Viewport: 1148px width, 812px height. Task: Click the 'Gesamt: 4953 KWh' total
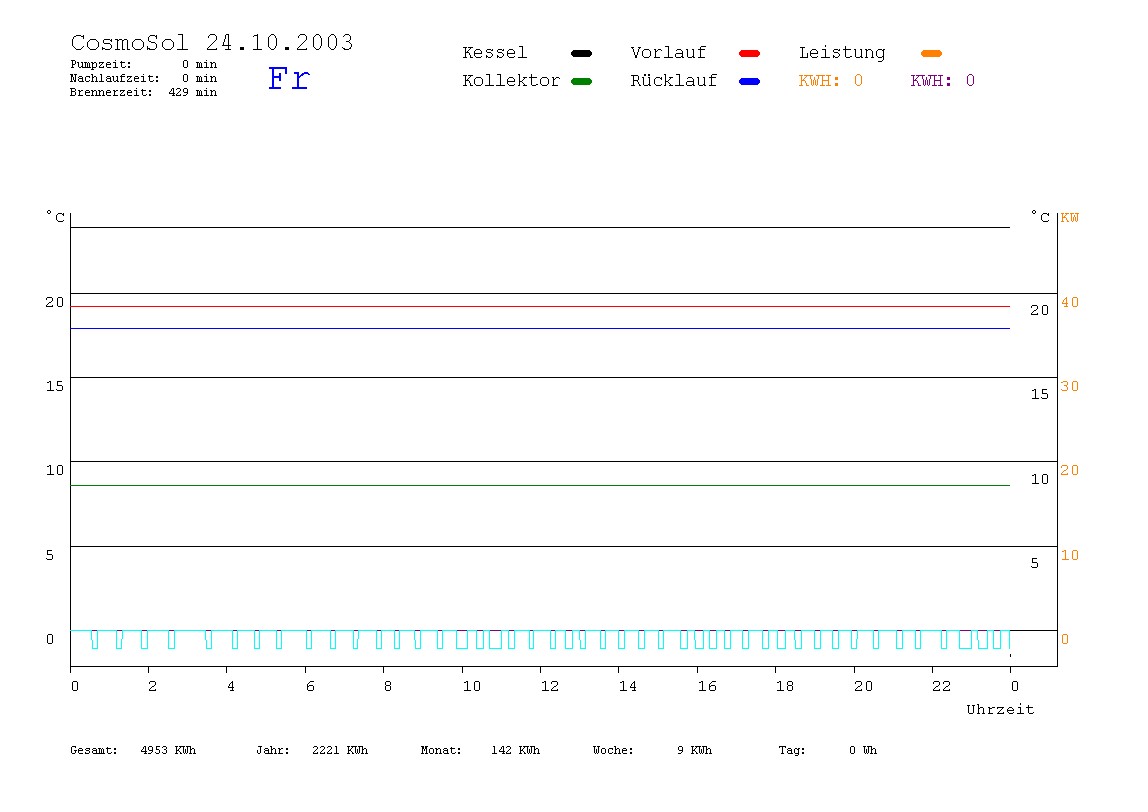point(133,750)
